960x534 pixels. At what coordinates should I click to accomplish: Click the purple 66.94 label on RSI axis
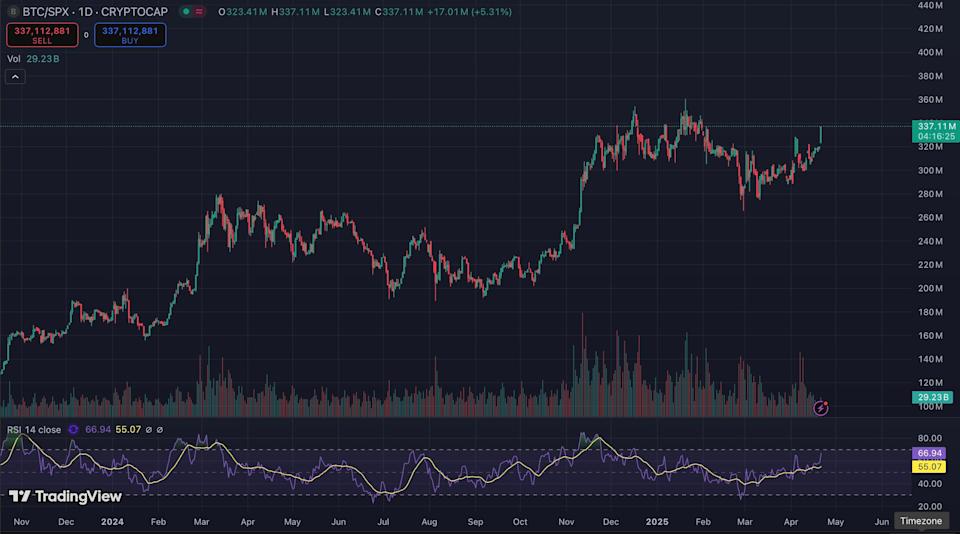929,453
